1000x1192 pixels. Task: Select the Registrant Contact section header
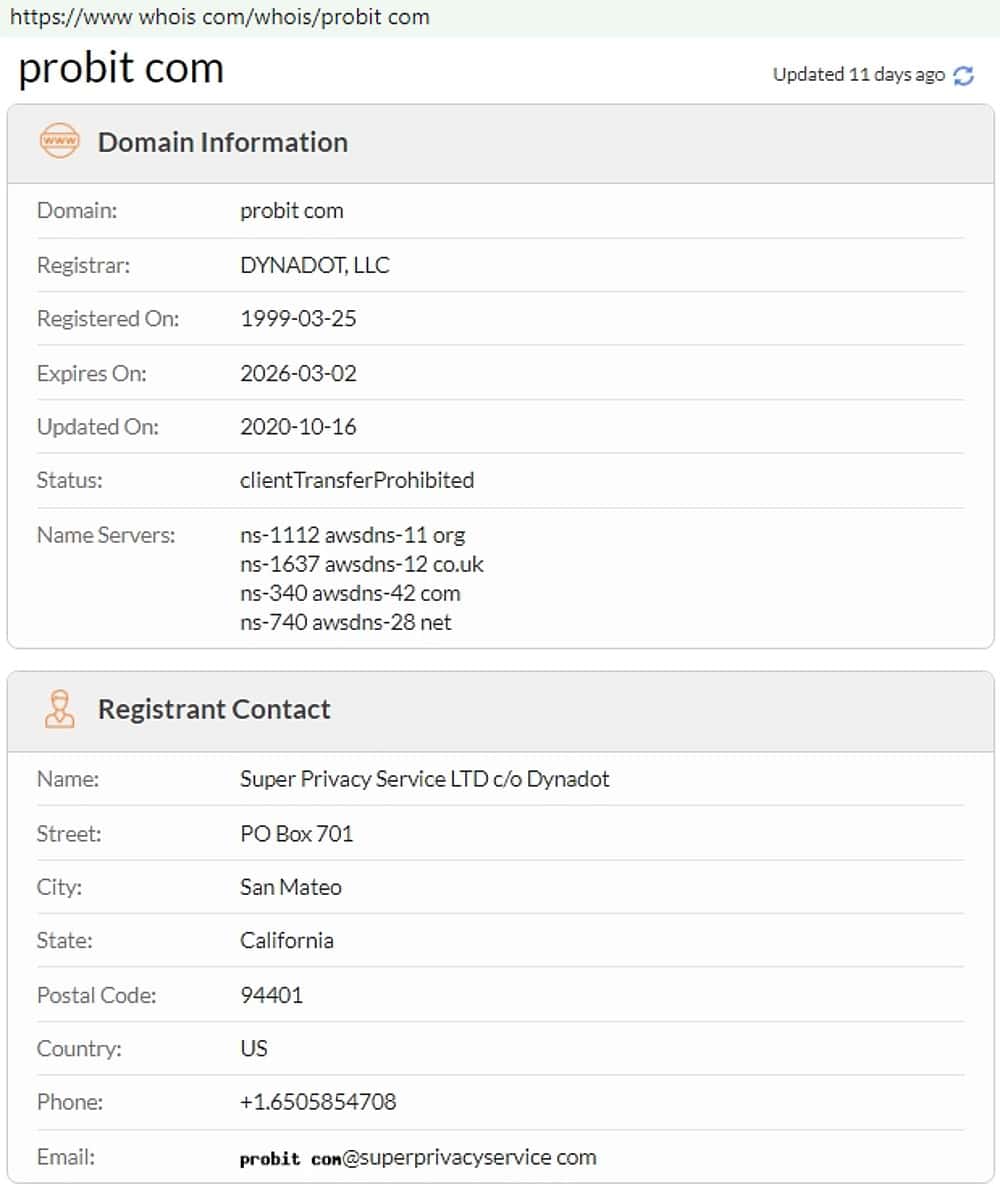coord(214,709)
